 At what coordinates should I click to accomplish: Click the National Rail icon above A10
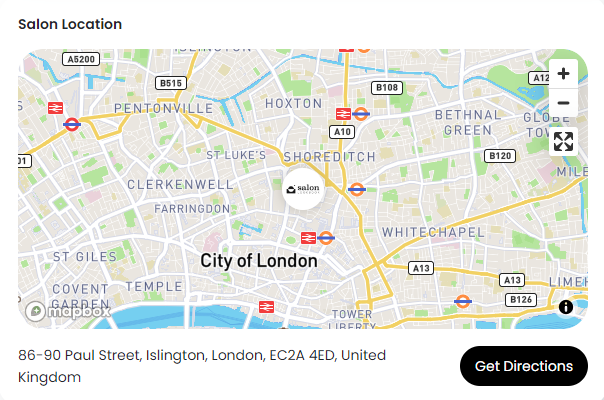343,114
